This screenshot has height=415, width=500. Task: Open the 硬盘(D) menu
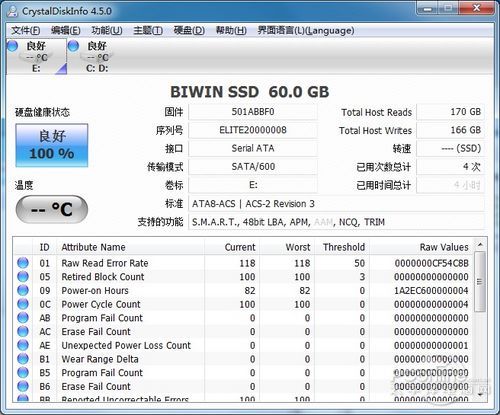[x=189, y=31]
